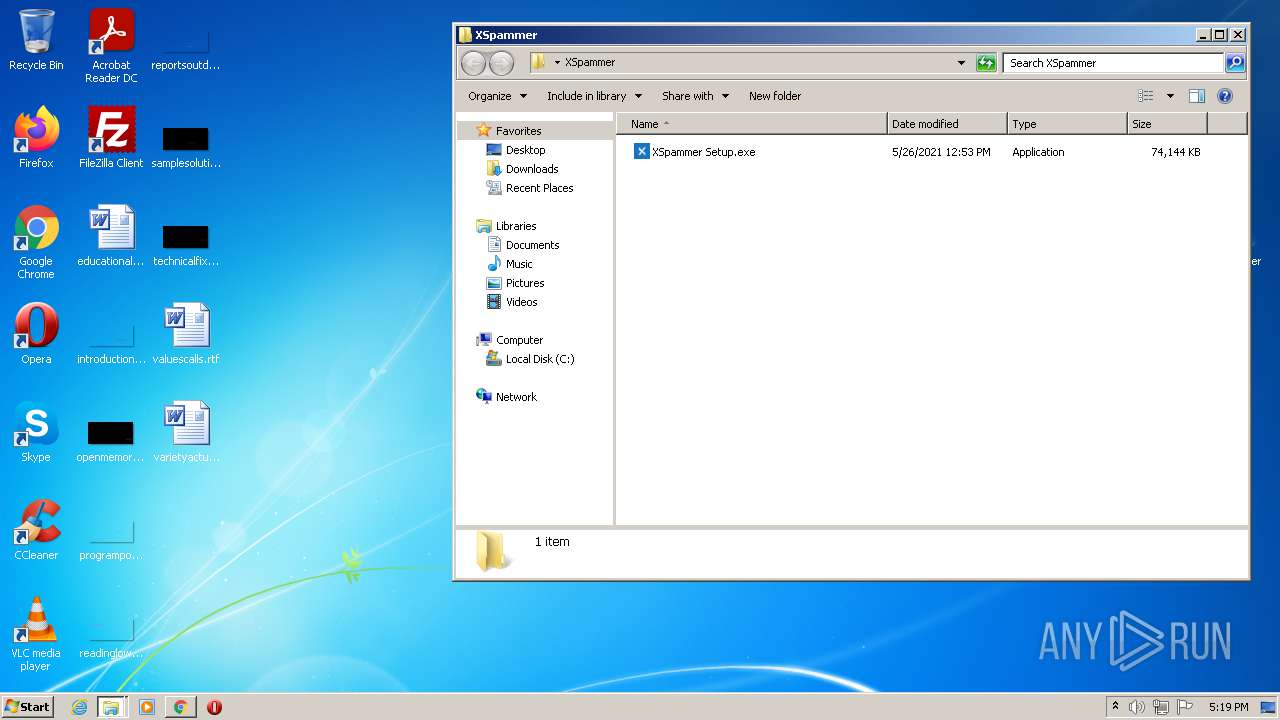Sort by Size column header
This screenshot has height=720, width=1280.
(1167, 124)
